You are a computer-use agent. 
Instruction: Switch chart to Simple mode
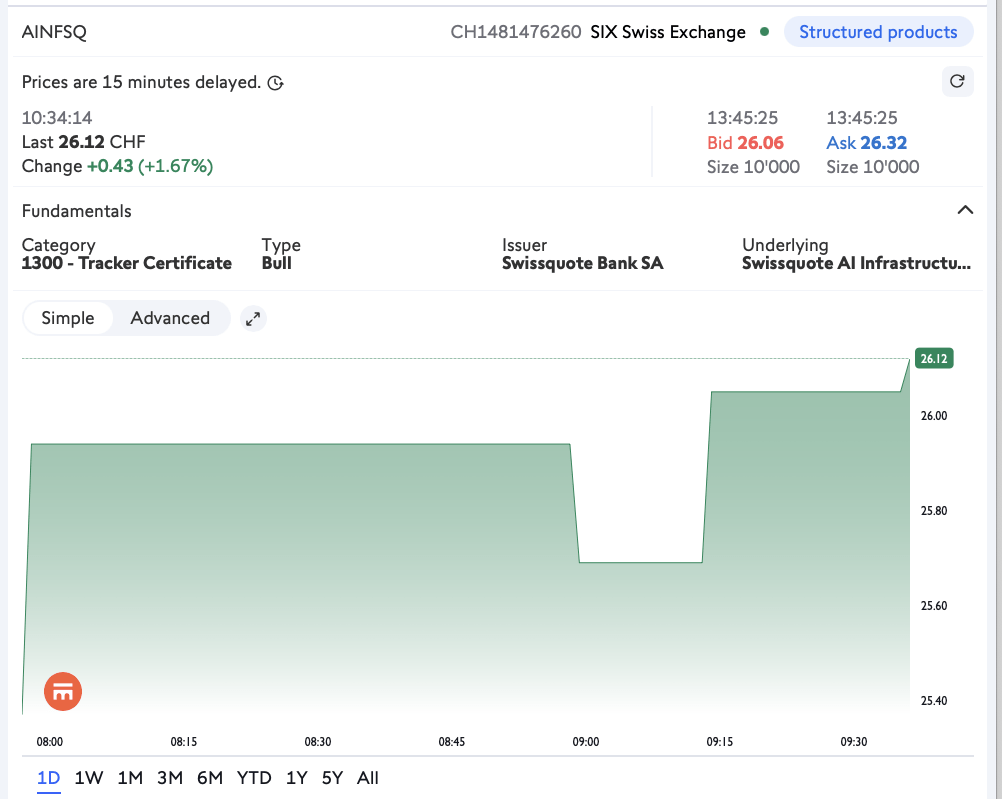(x=68, y=318)
